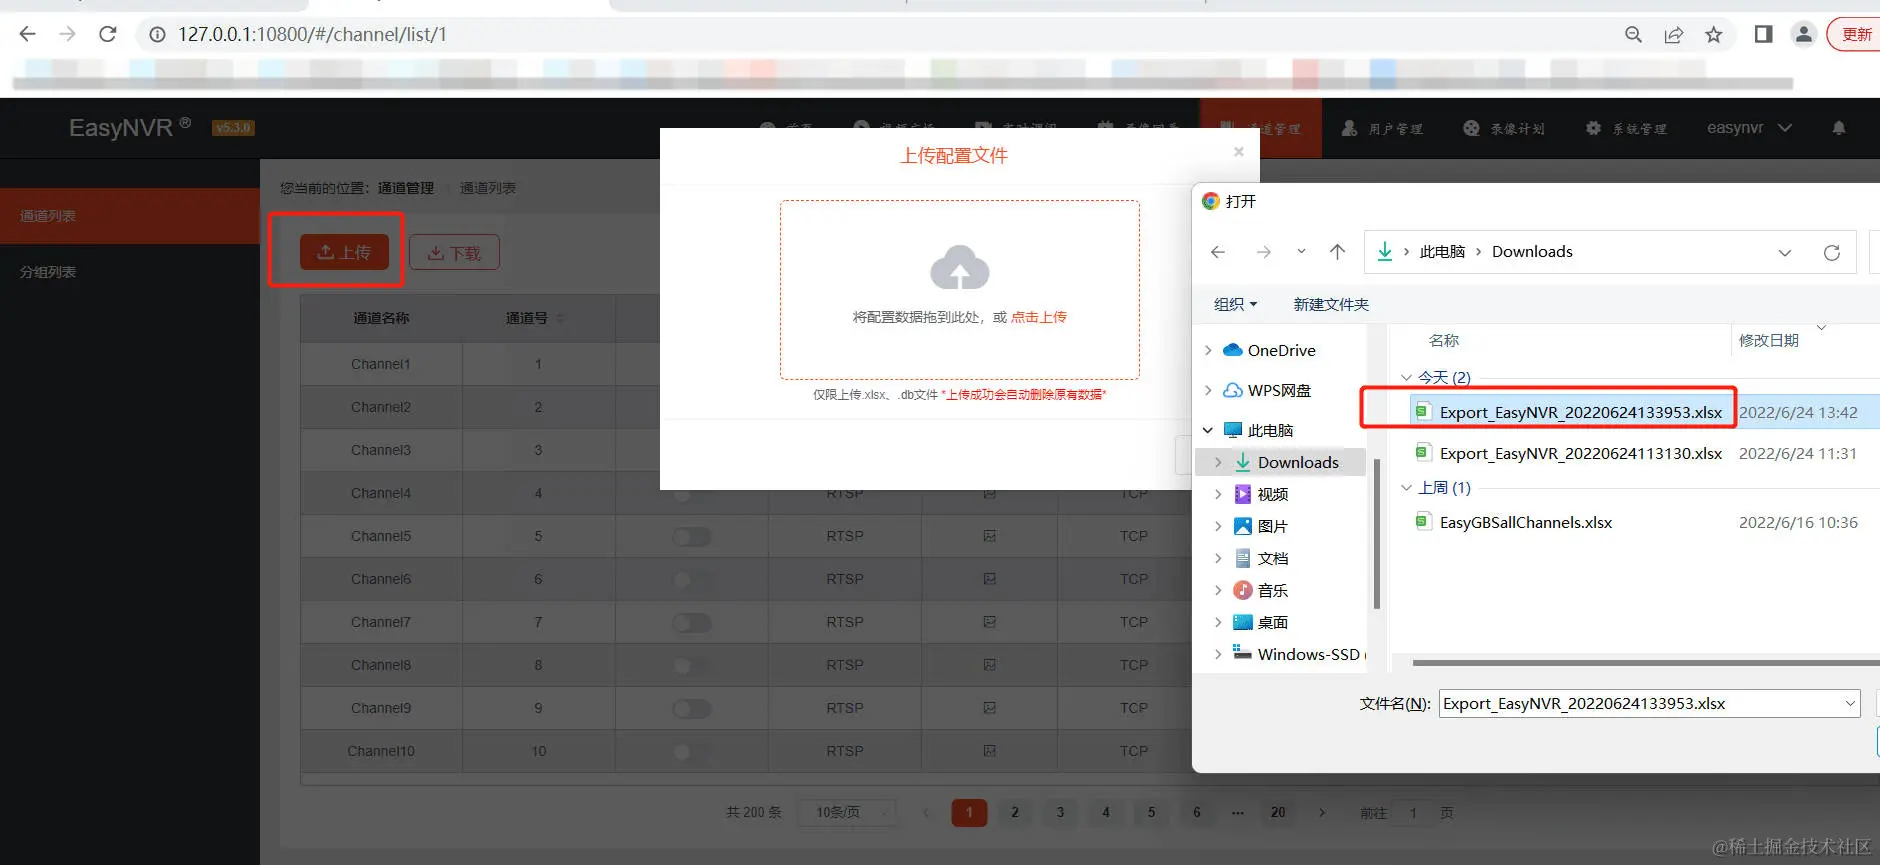Open 组织 menu in file dialog
The width and height of the screenshot is (1880, 865).
1235,304
